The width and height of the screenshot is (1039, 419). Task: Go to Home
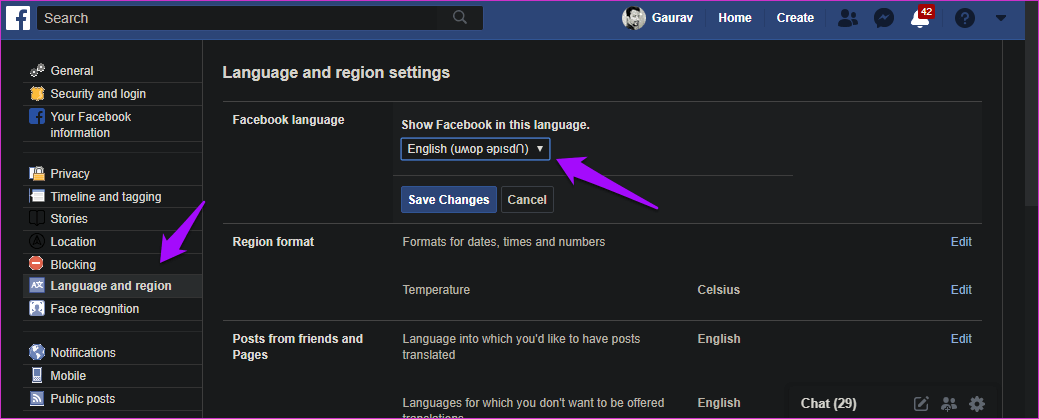tap(735, 18)
